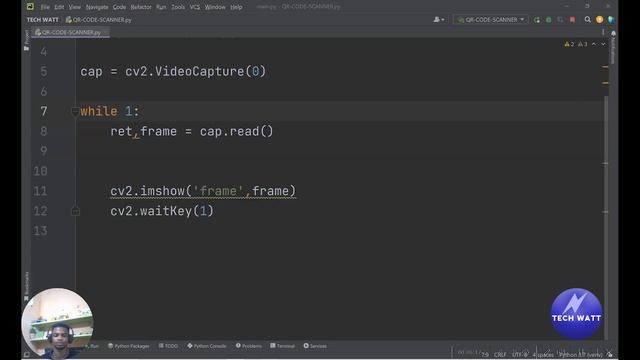The height and width of the screenshot is (360, 640).
Task: Click the Run (rerun) icon in the toolbar
Action: (x=537, y=20)
